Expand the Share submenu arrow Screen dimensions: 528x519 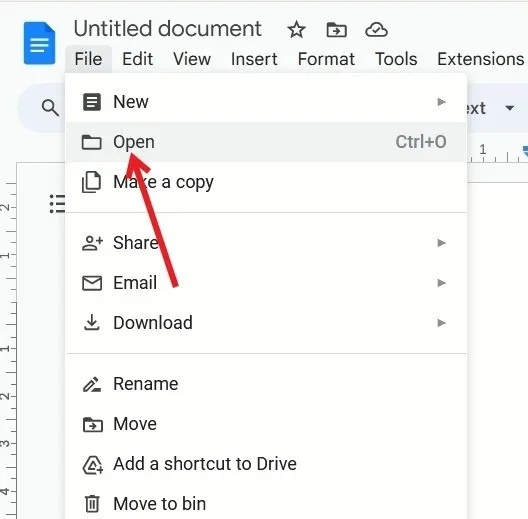tap(441, 243)
